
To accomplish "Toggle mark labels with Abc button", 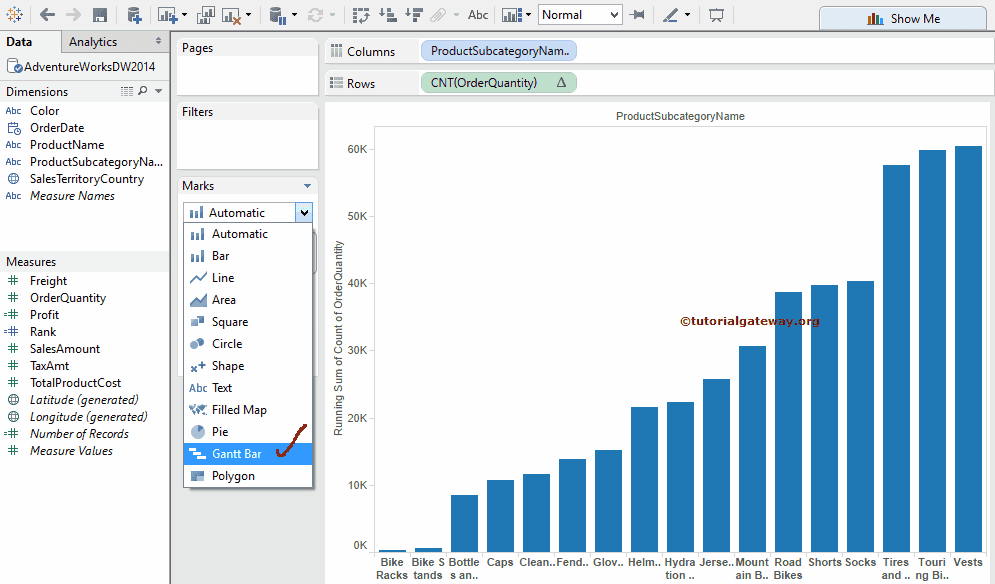I will pos(478,15).
